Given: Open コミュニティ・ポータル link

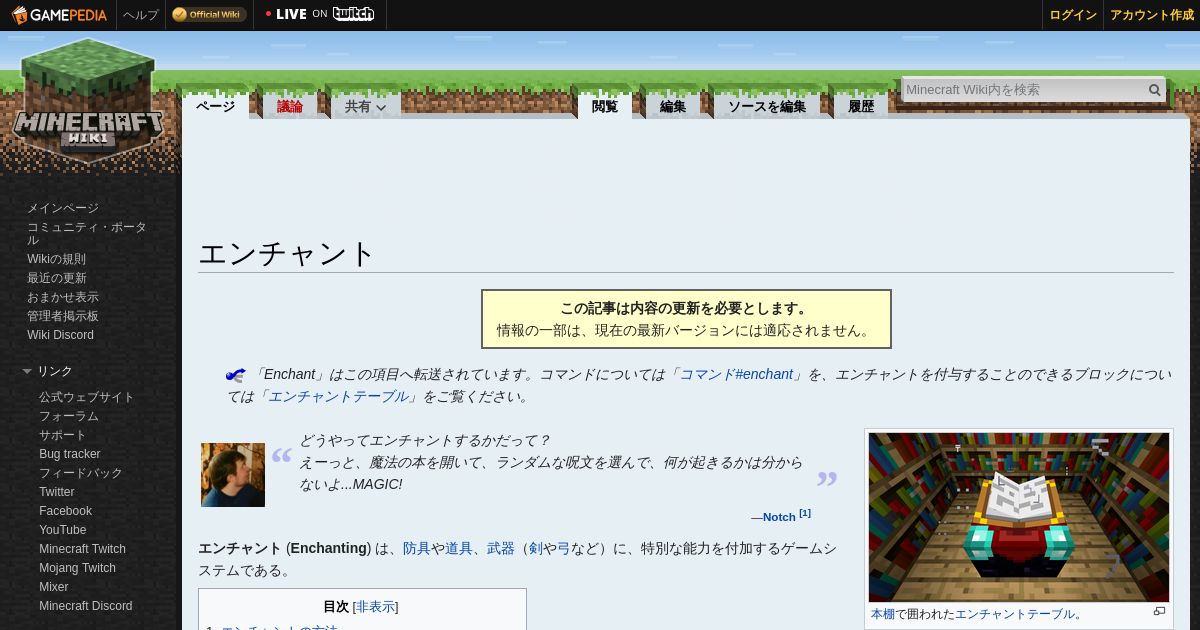Looking at the screenshot, I should [x=87, y=234].
